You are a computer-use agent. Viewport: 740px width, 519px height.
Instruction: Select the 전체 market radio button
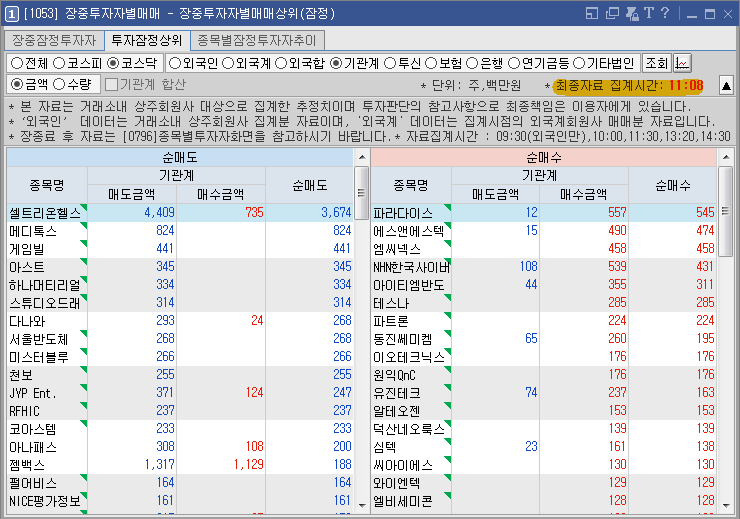[17, 63]
